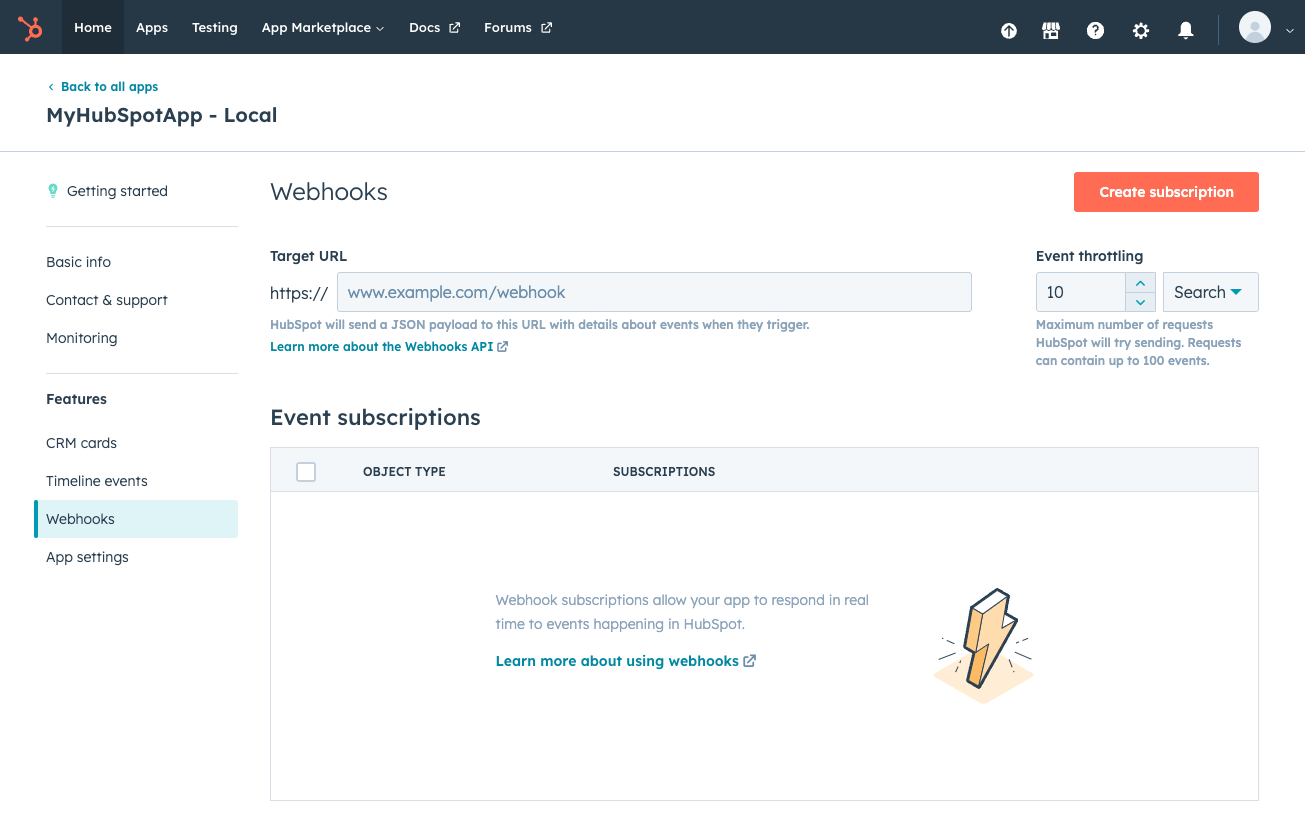Click the Features section label
This screenshot has height=822, width=1305.
(76, 399)
